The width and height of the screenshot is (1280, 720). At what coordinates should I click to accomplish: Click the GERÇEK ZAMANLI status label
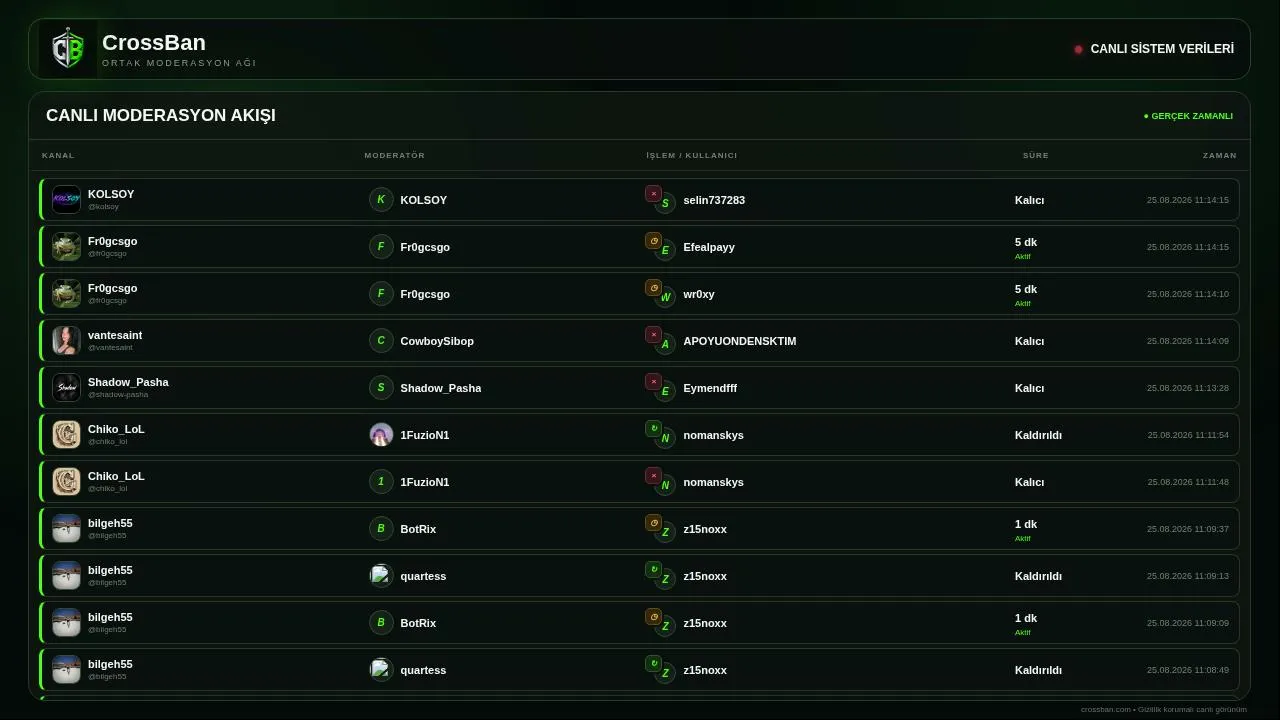[x=1188, y=116]
